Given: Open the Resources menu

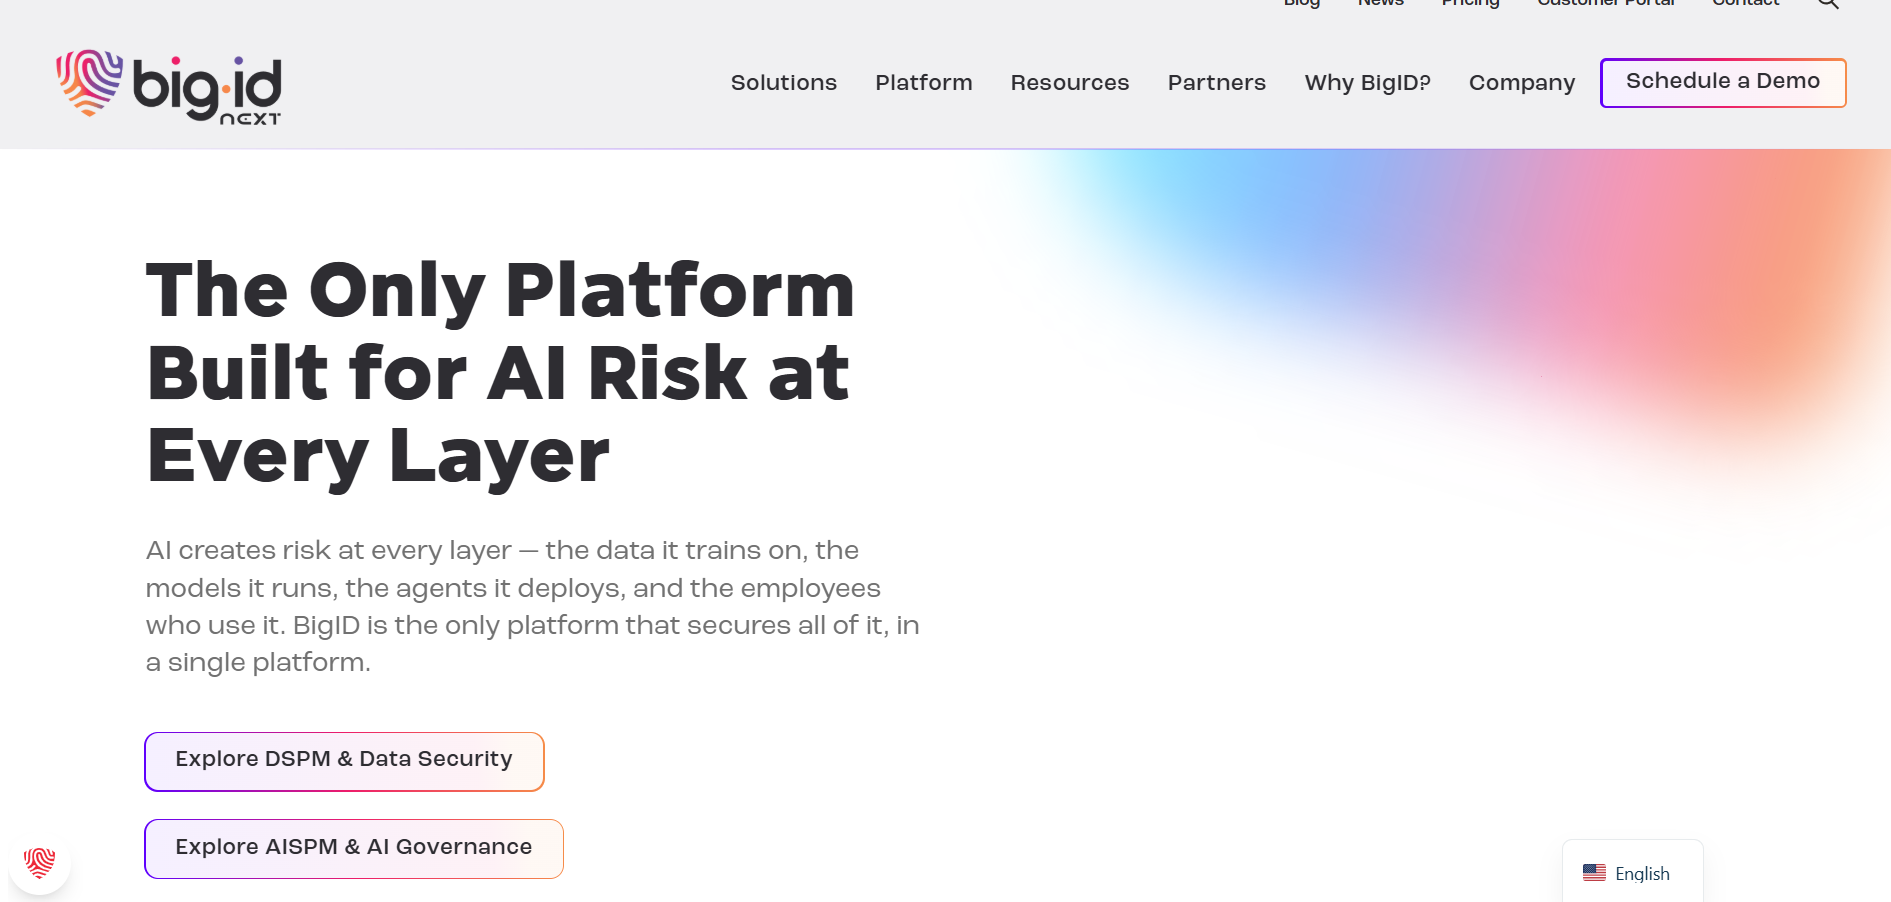Looking at the screenshot, I should tap(1070, 83).
